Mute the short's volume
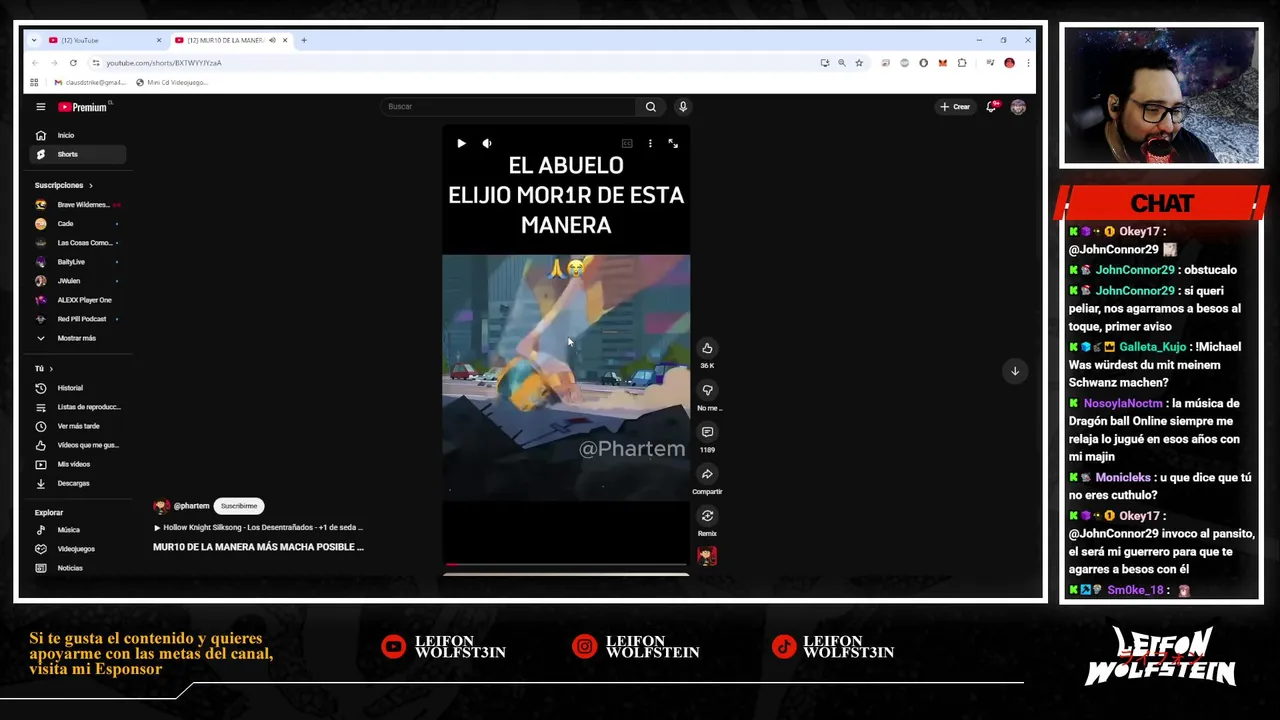Image resolution: width=1280 pixels, height=720 pixels. (x=487, y=143)
